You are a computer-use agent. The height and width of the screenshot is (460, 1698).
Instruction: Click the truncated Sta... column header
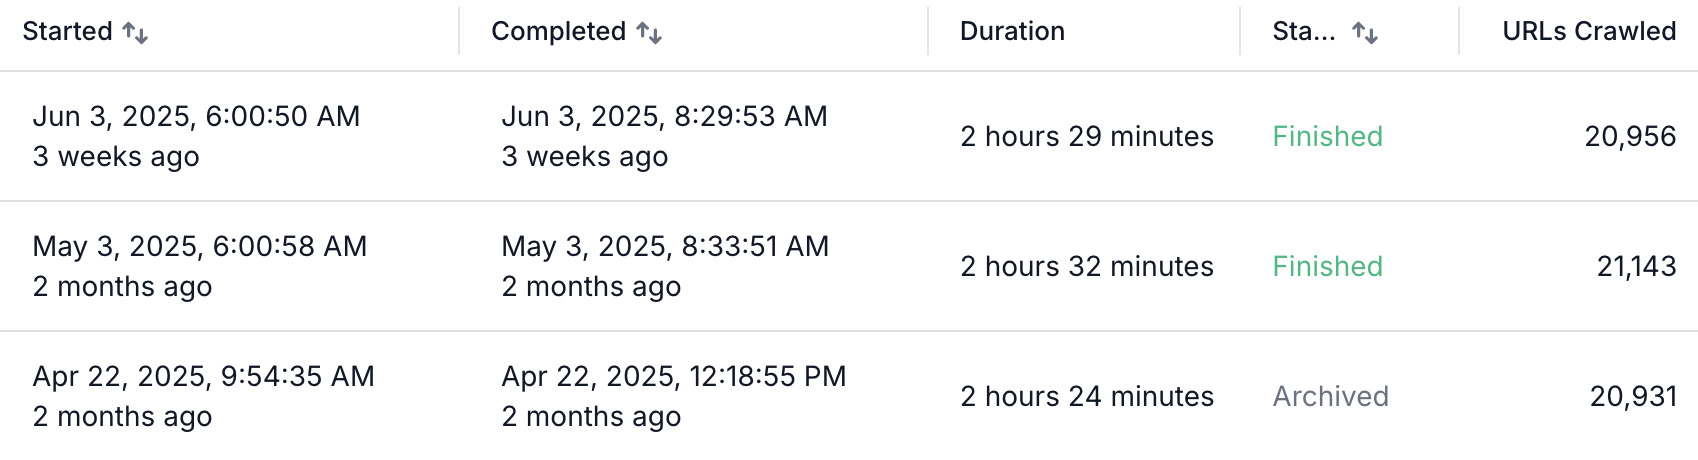1303,31
